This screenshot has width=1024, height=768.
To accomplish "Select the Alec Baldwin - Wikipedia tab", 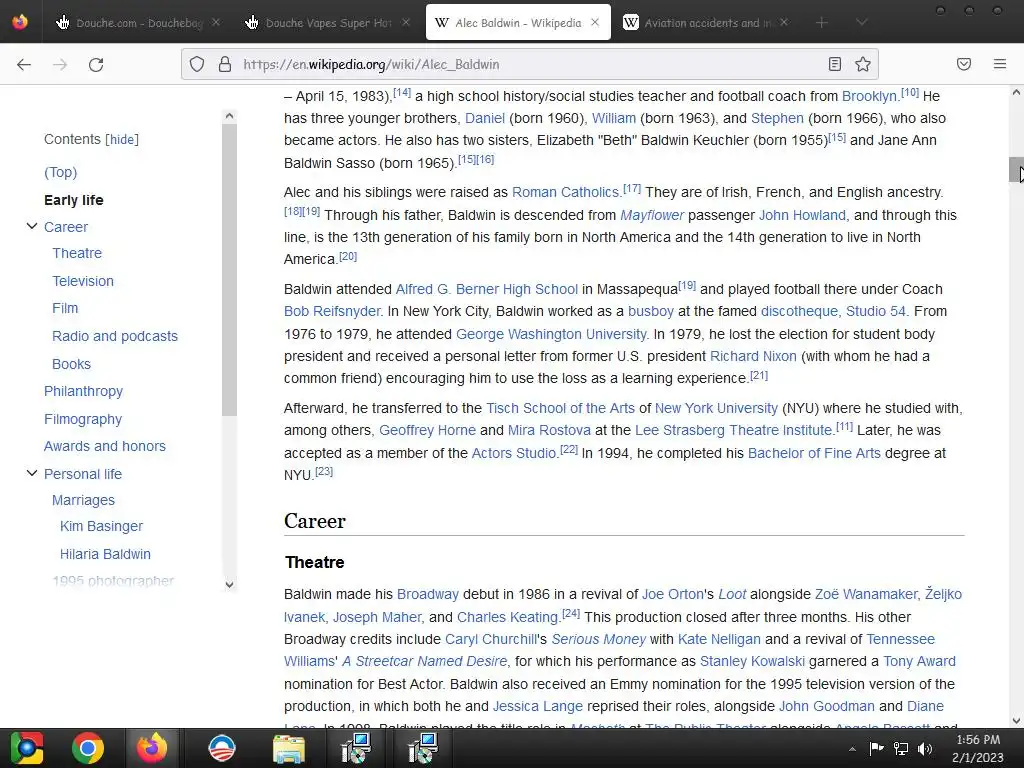I will [518, 23].
